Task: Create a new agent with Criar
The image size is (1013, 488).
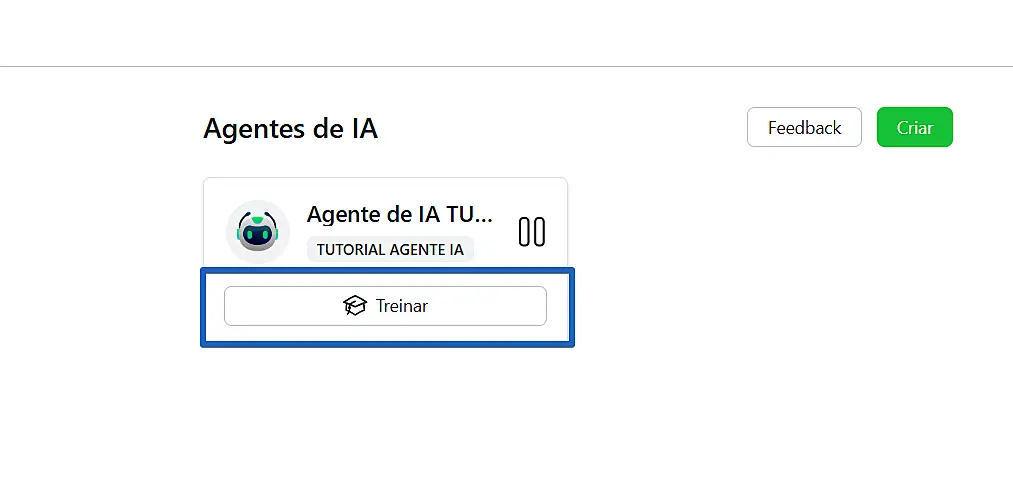Action: (914, 127)
